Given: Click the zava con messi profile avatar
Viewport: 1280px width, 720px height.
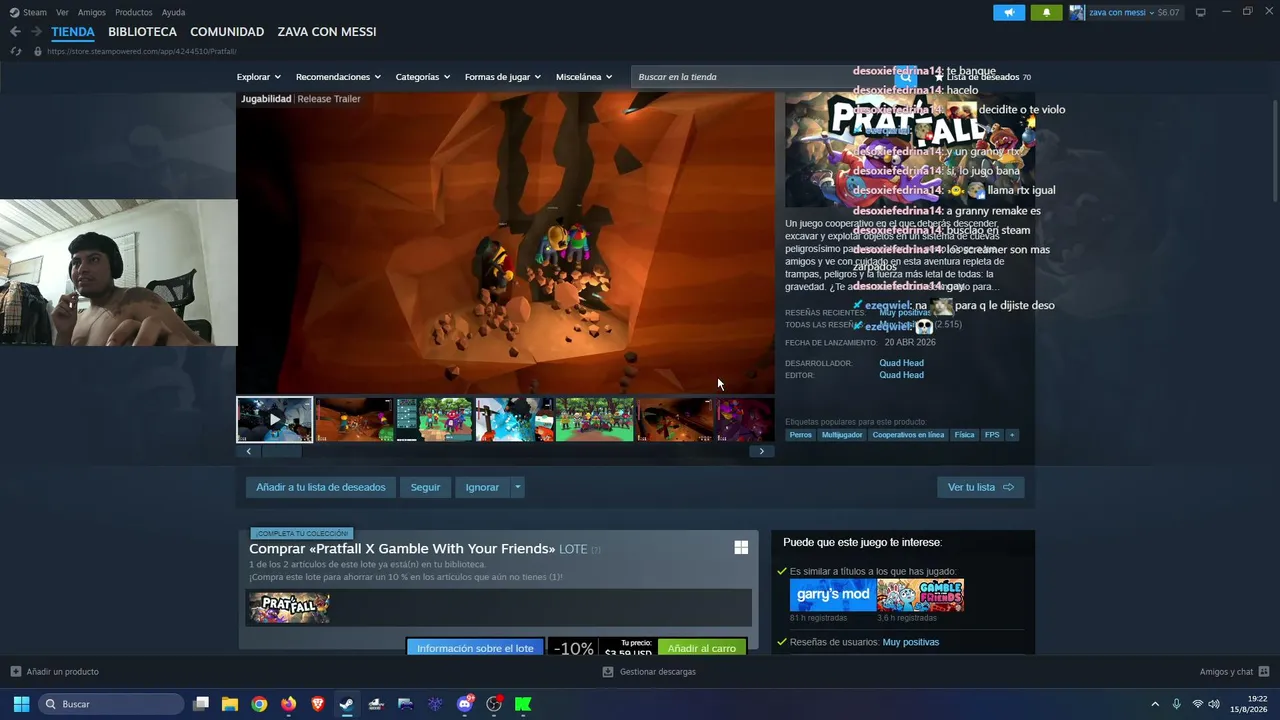Looking at the screenshot, I should (x=1077, y=12).
